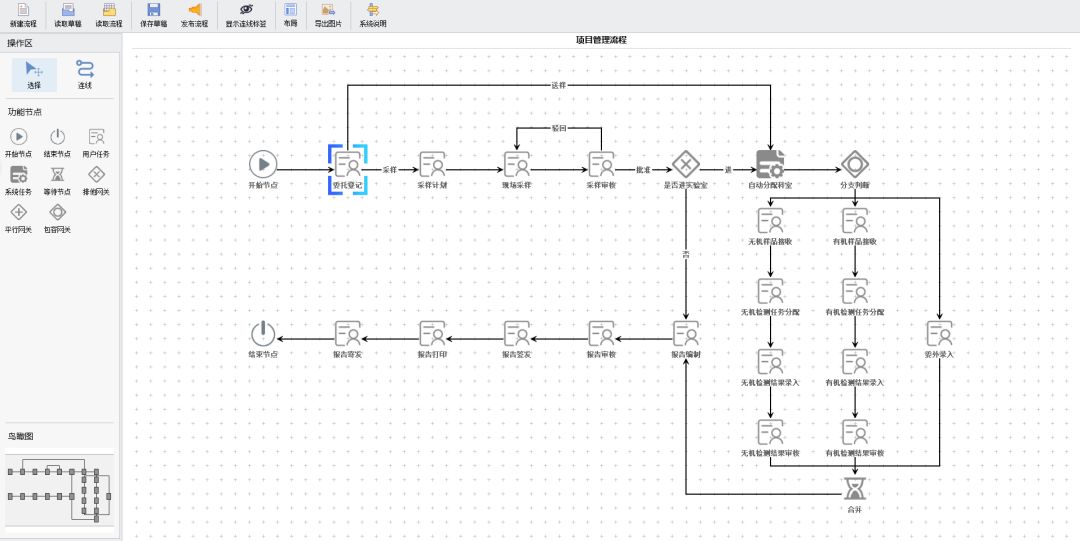The image size is (1080, 541).
Task: Click the 鸟瞰图 minimap thumbnail
Action: tap(59, 489)
